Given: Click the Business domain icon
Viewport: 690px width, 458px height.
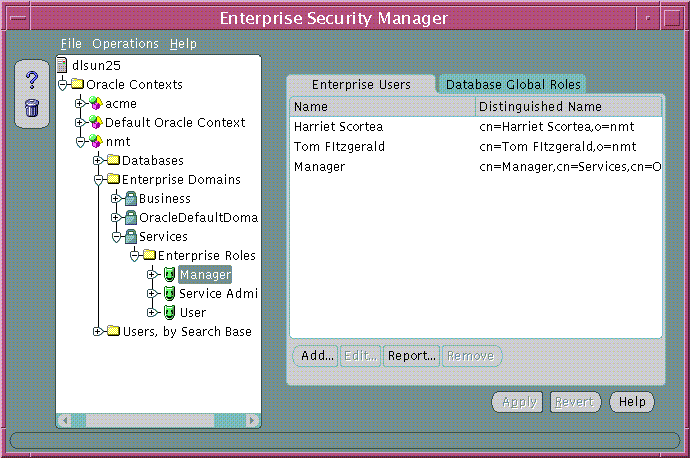Looking at the screenshot, I should pyautogui.click(x=131, y=199).
